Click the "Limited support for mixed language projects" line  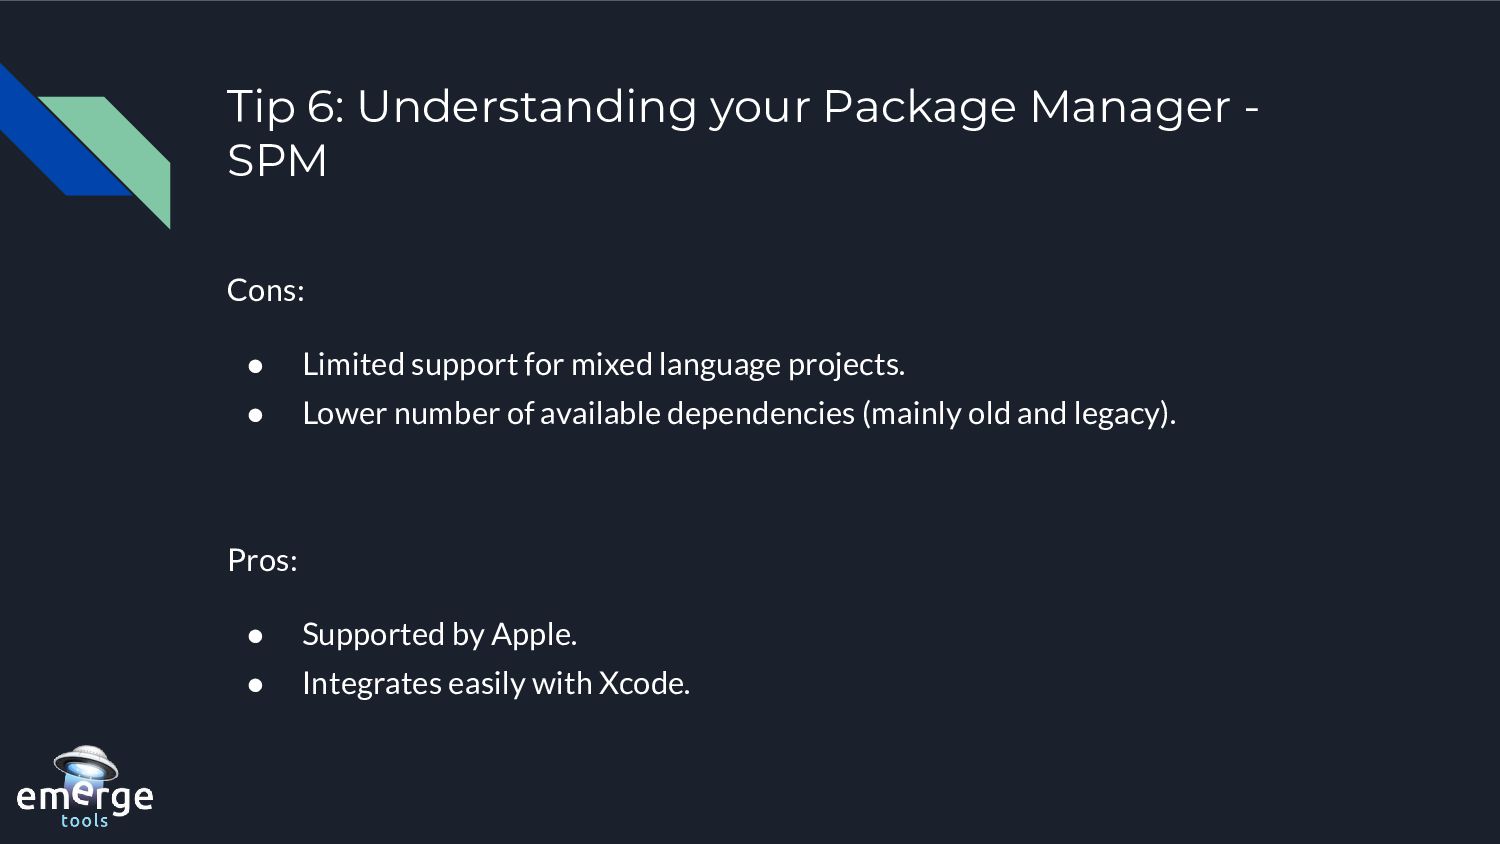click(603, 364)
